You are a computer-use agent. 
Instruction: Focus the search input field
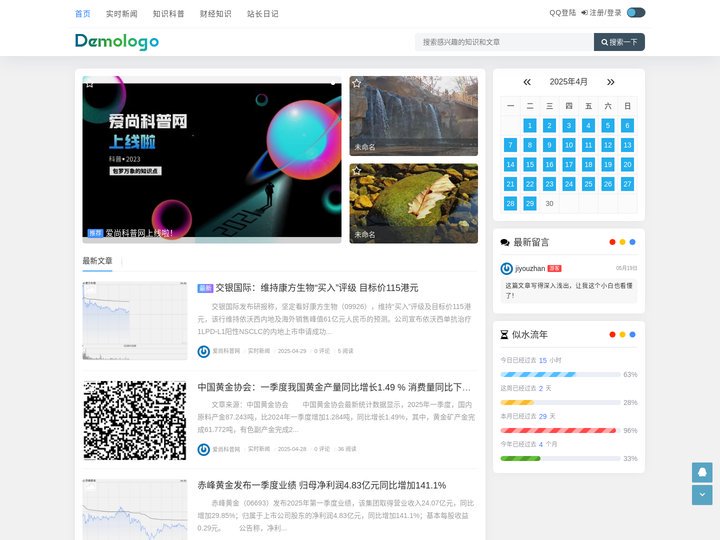504,42
